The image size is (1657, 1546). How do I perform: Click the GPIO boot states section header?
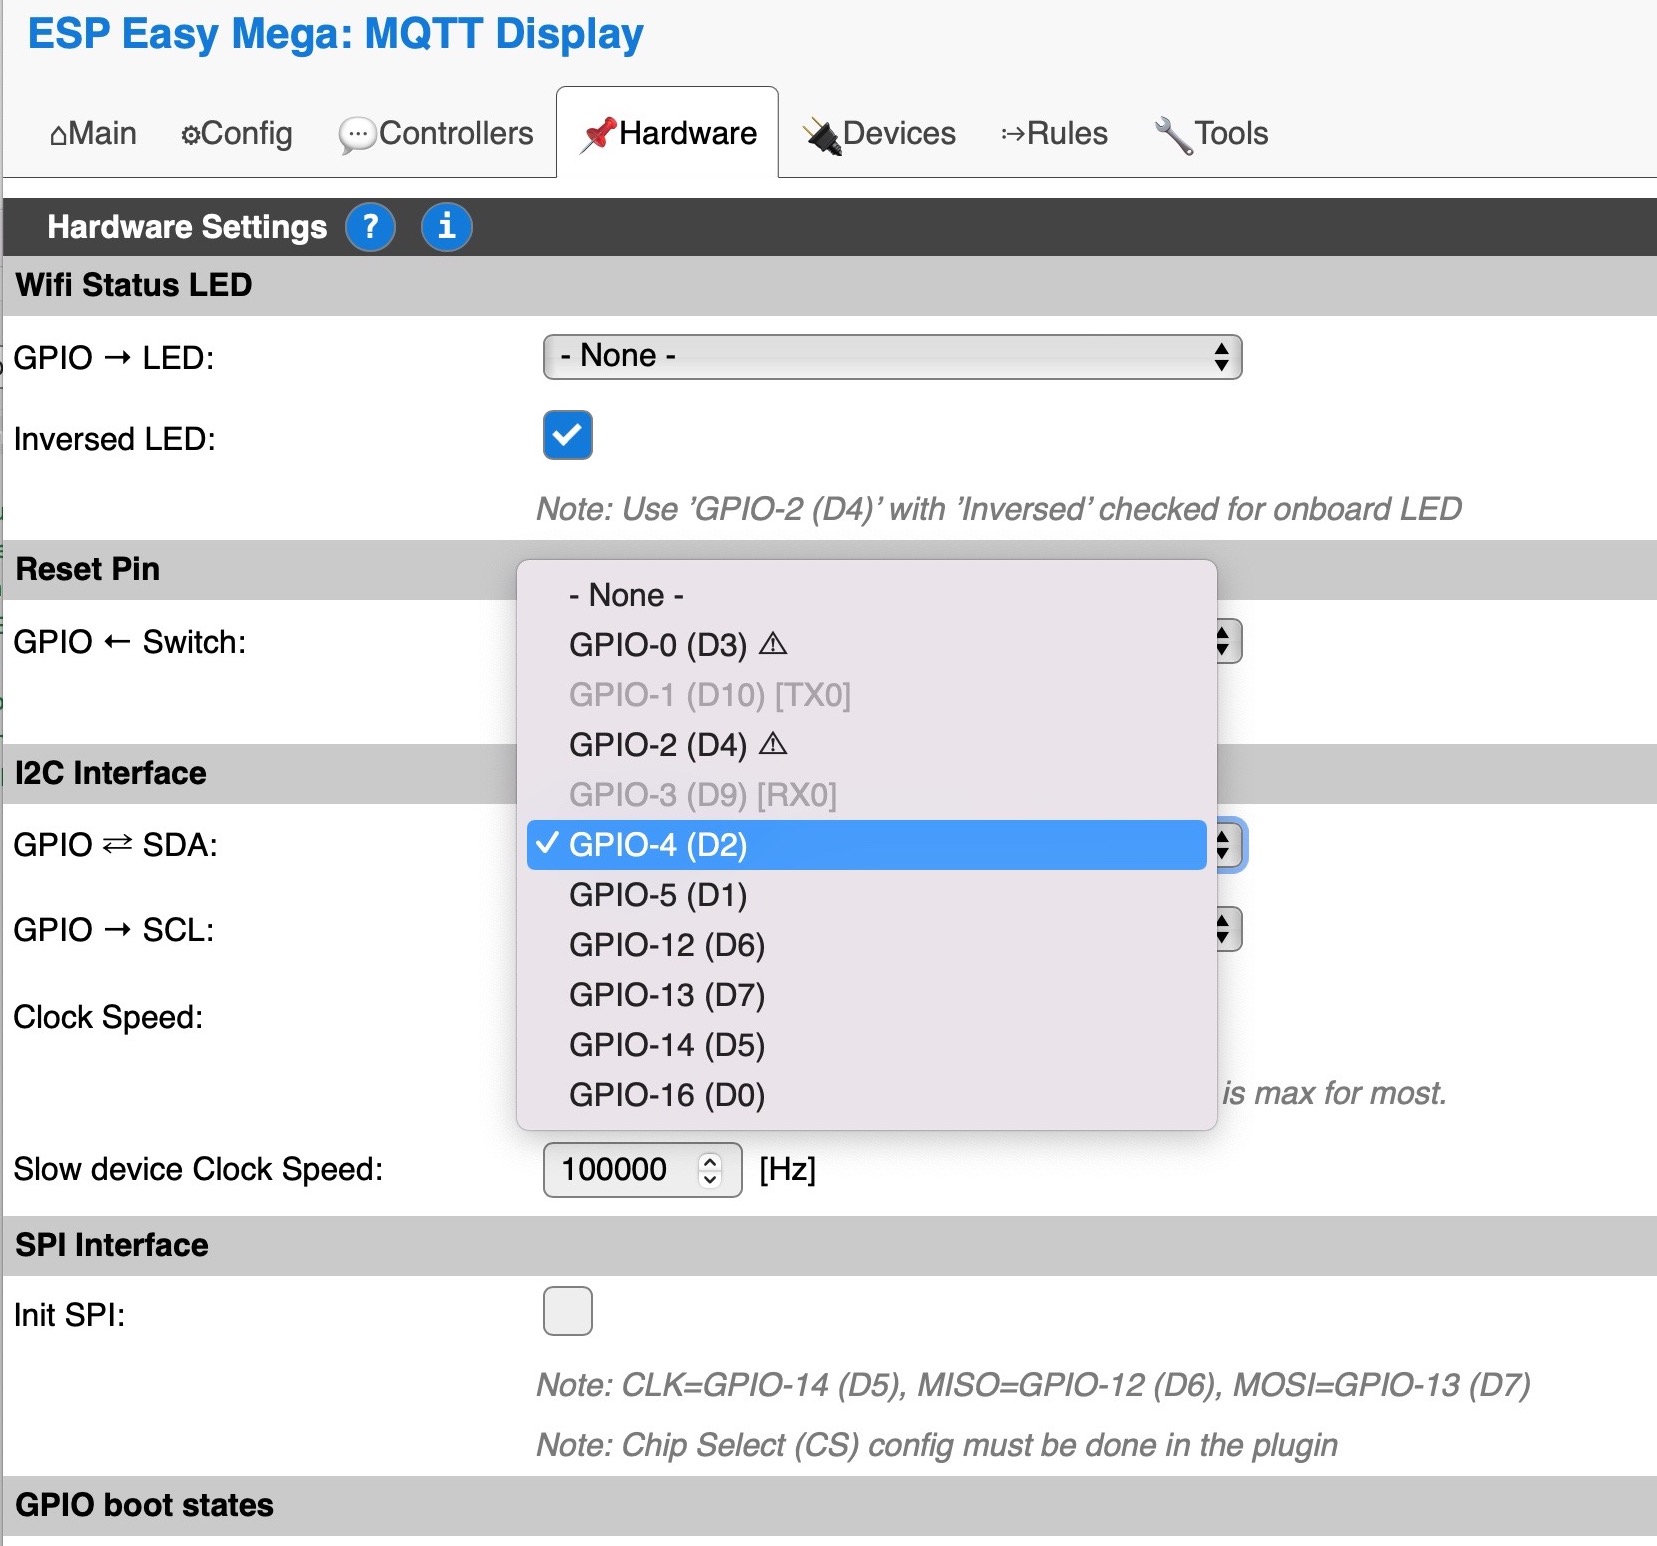click(x=830, y=1505)
